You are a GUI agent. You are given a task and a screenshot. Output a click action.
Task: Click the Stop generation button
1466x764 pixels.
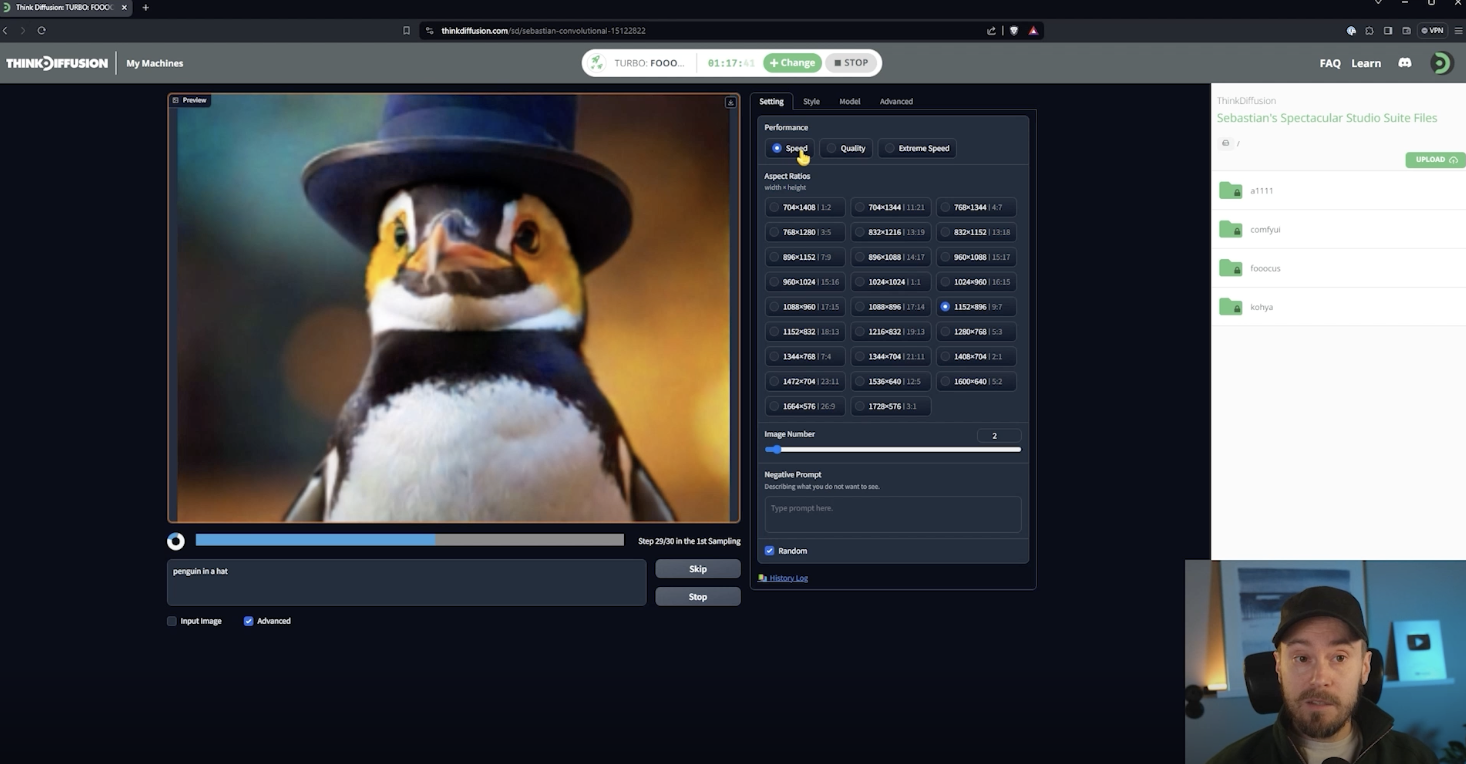[698, 597]
